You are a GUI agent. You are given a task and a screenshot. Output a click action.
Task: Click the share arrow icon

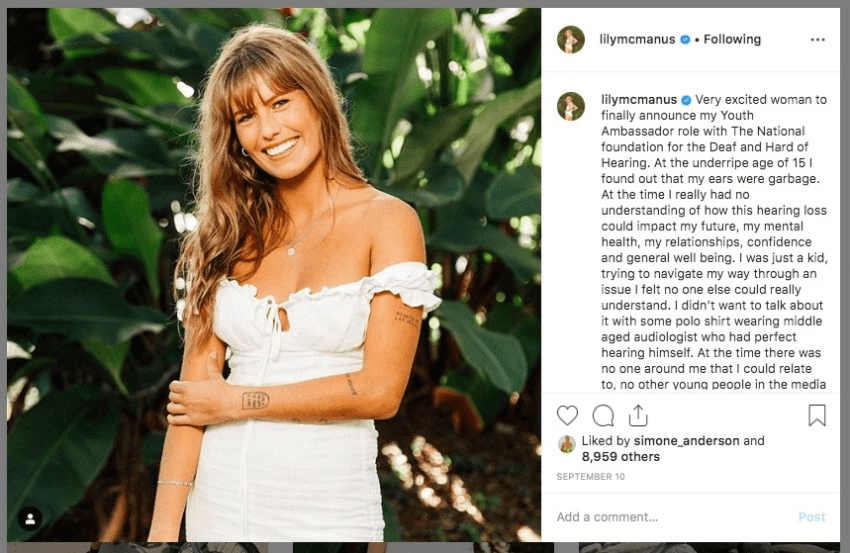point(638,415)
